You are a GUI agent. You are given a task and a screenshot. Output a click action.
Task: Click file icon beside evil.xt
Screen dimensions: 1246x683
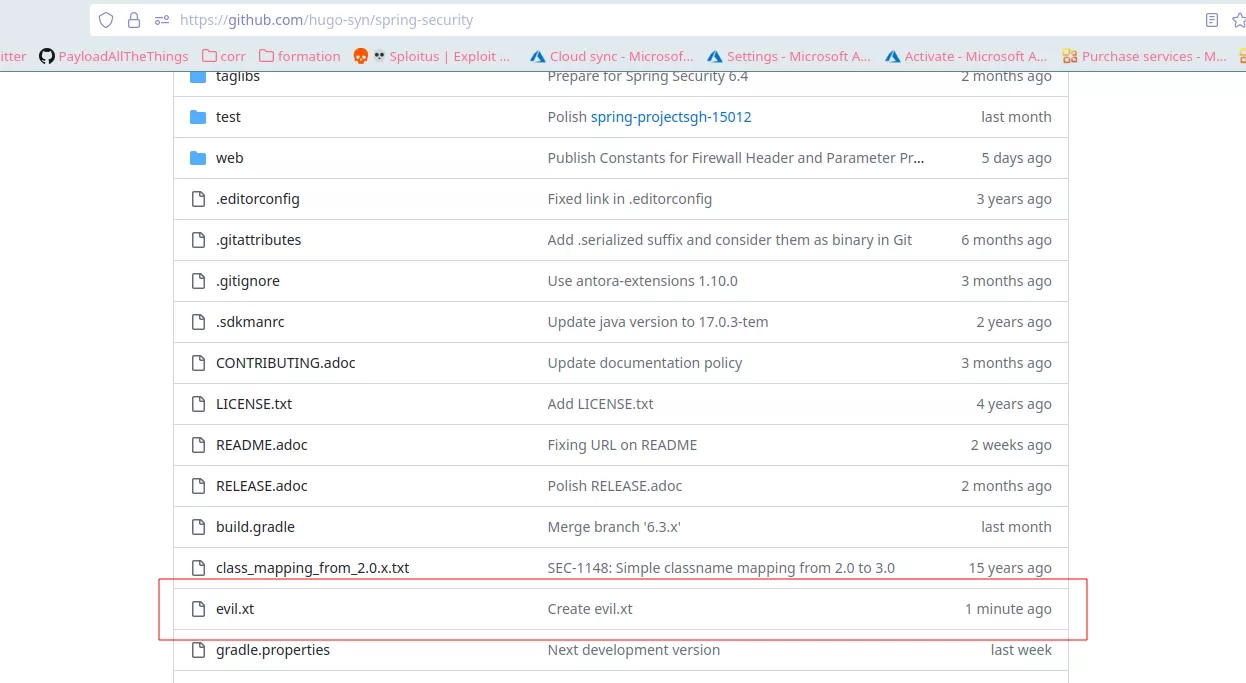(x=198, y=609)
